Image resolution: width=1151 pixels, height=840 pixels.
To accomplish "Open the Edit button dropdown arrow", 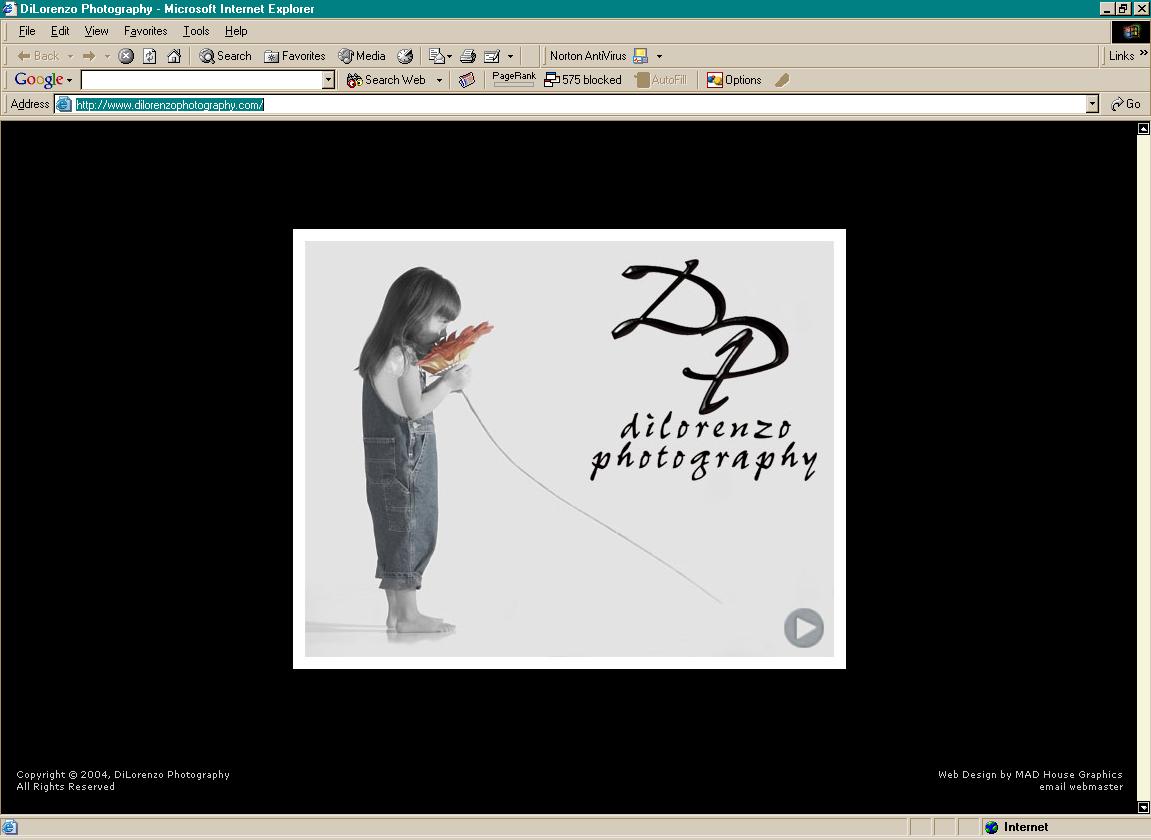I will 510,56.
